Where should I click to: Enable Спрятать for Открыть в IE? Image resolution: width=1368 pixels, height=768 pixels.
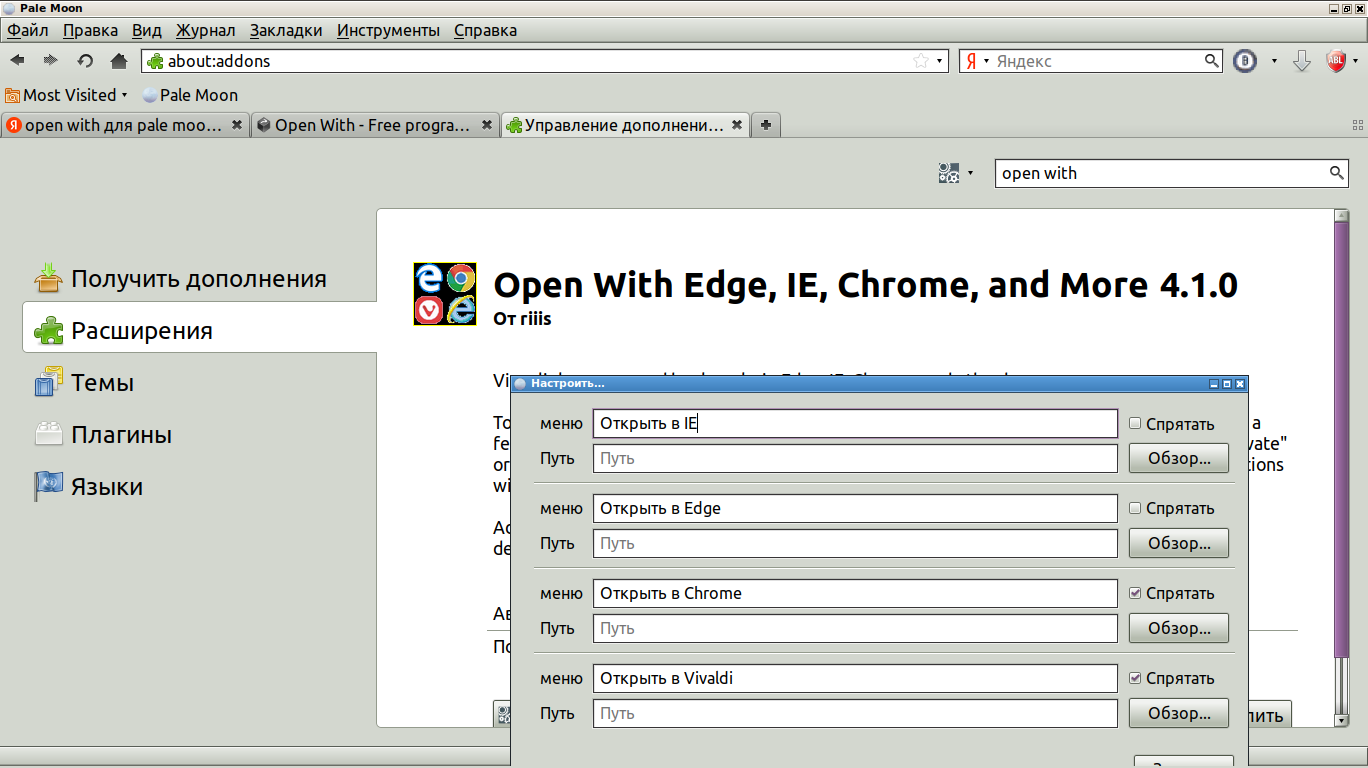[x=1135, y=424]
